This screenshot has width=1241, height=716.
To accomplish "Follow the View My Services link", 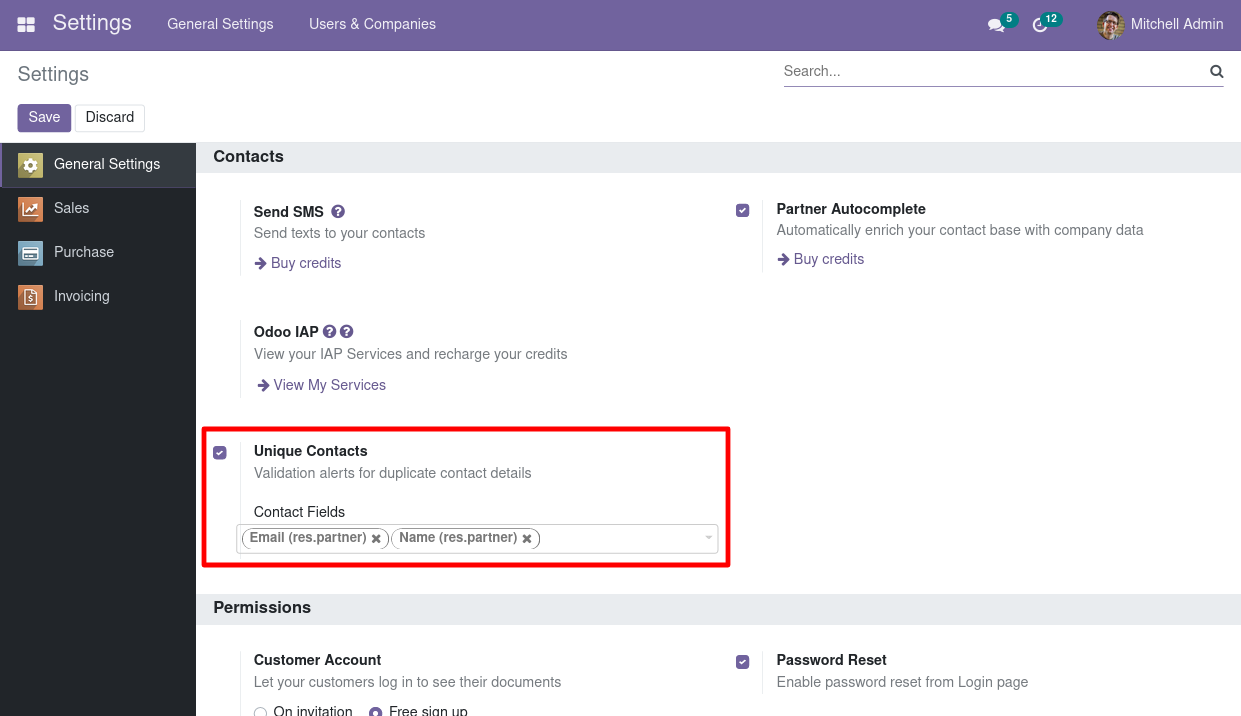I will click(x=329, y=385).
